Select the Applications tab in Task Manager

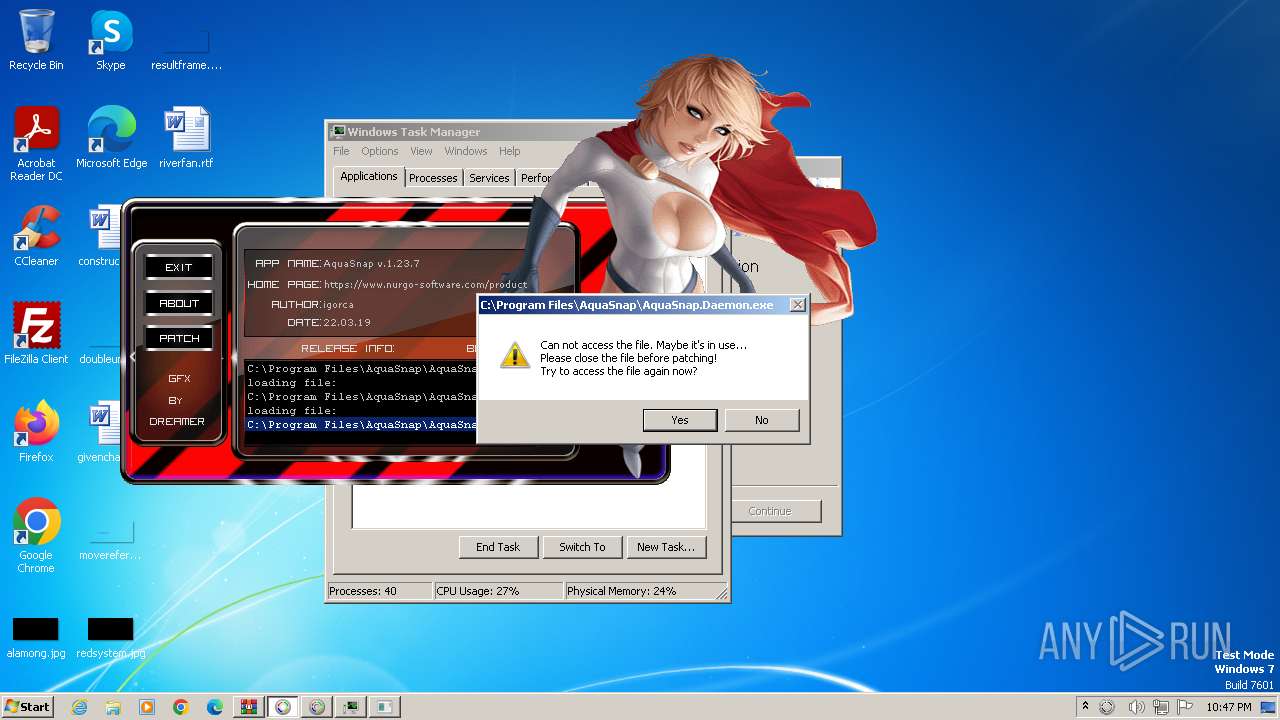[x=369, y=176]
